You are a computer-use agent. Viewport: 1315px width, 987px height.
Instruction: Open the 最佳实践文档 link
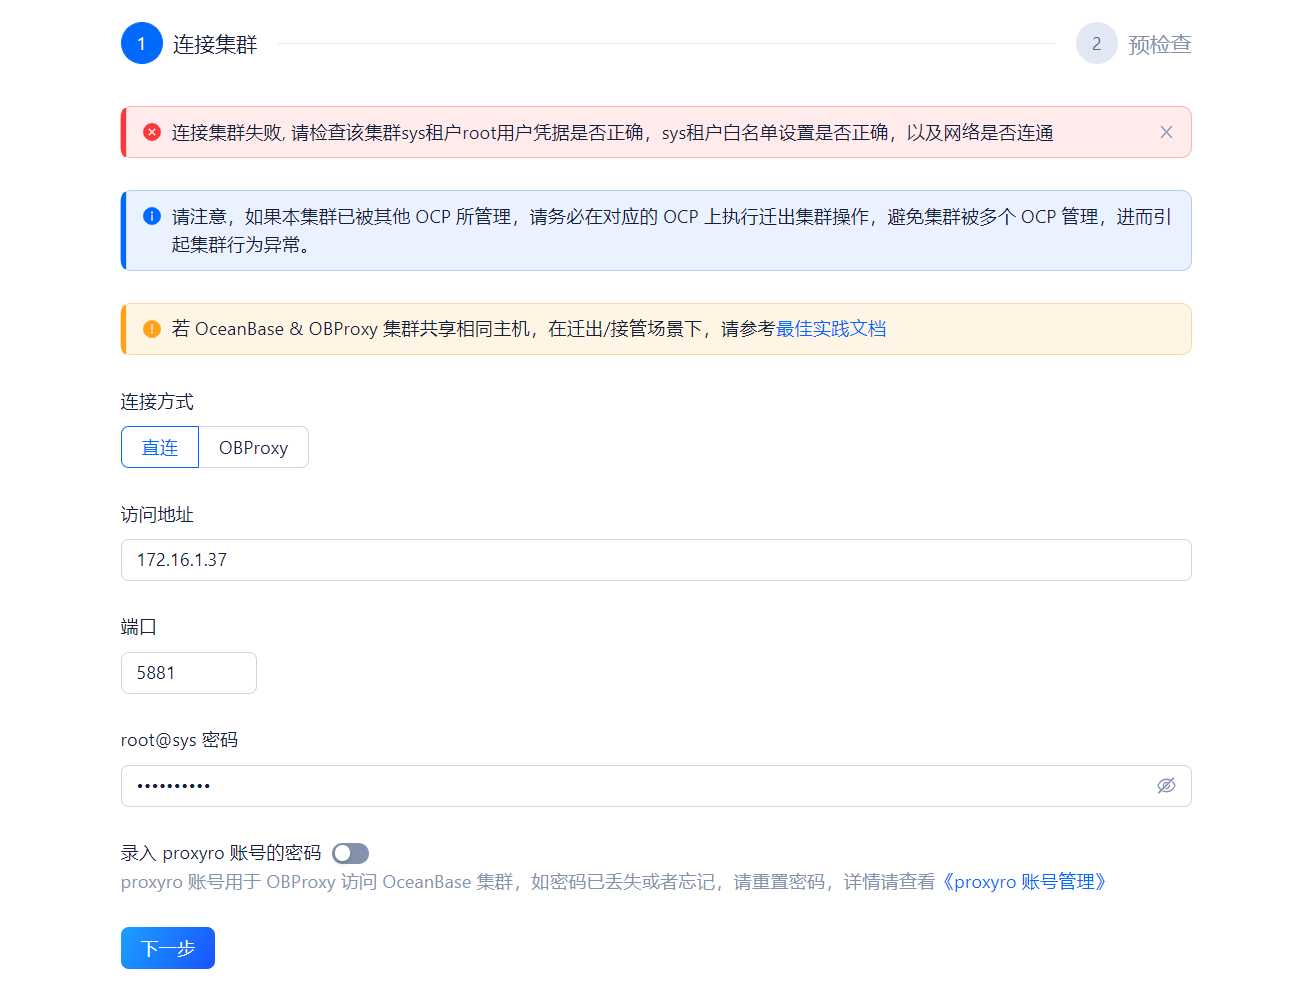pyautogui.click(x=831, y=329)
